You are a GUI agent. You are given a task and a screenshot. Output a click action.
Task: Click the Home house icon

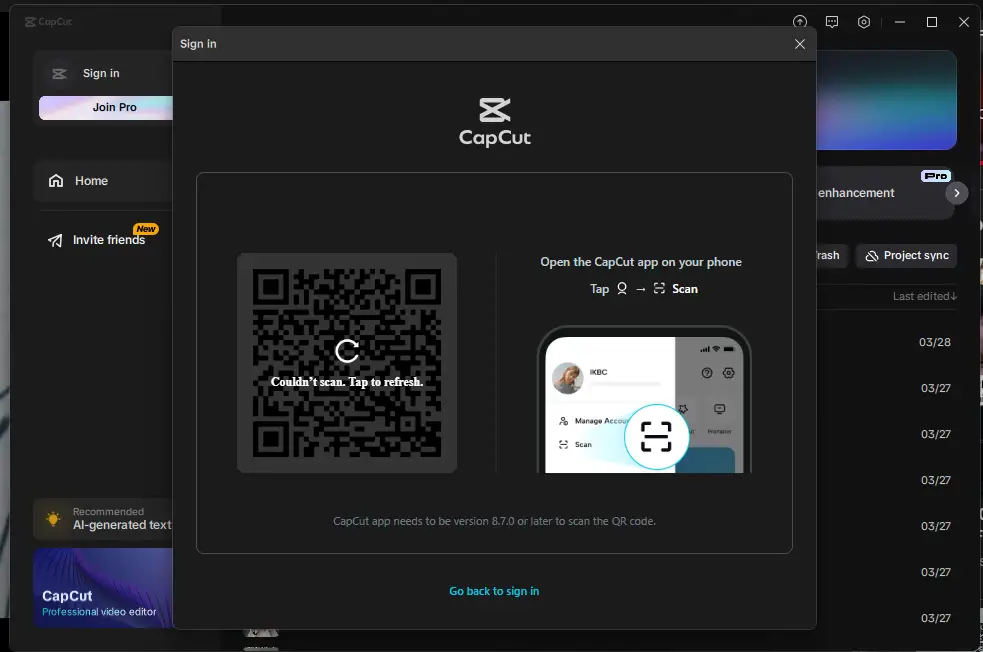pyautogui.click(x=56, y=181)
